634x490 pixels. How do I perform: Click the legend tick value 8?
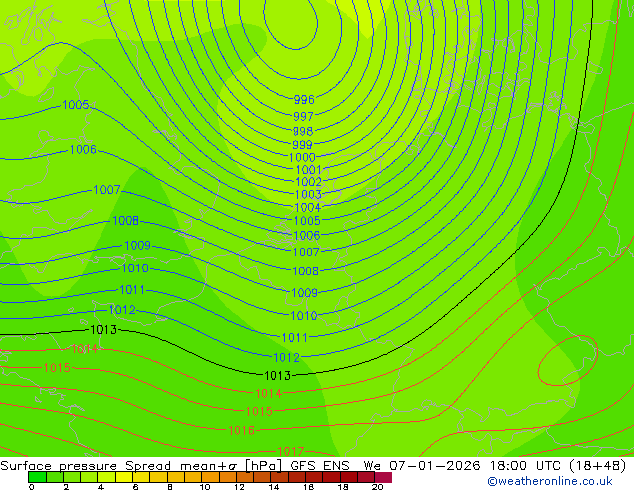(170, 487)
